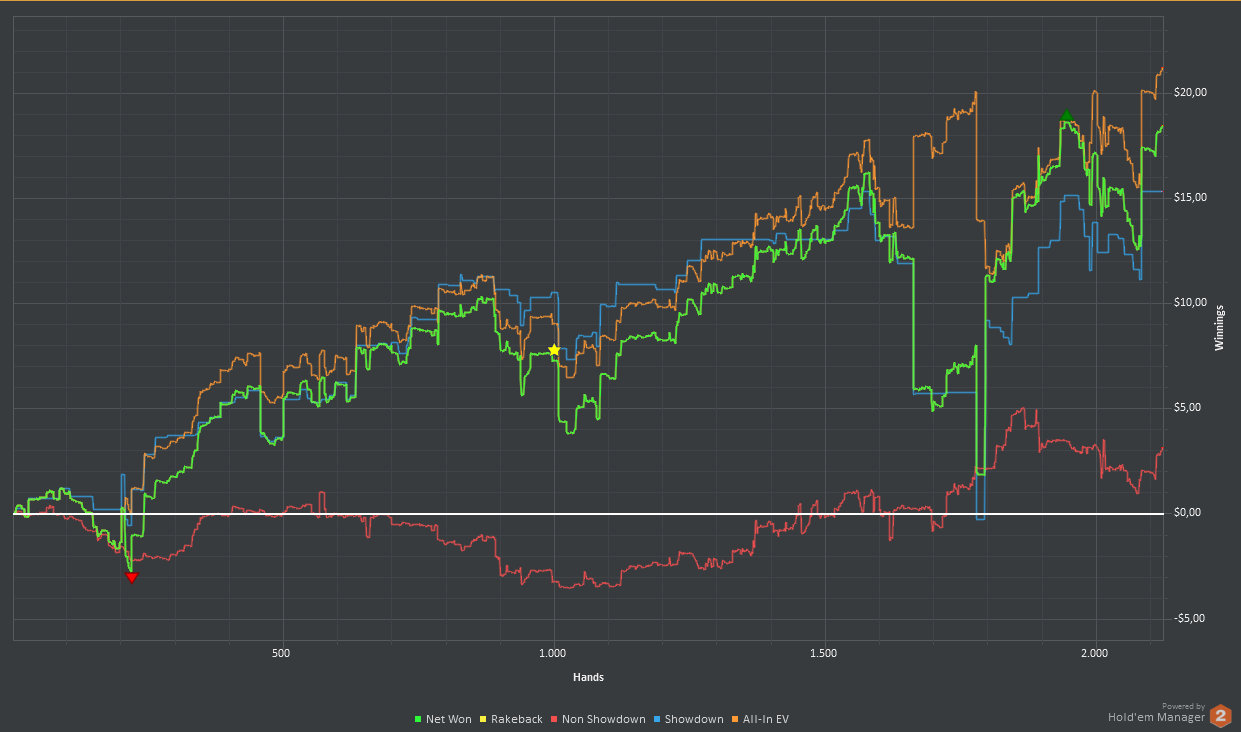Click the 2.000 hands axis label
The image size is (1241, 732).
pos(1095,654)
